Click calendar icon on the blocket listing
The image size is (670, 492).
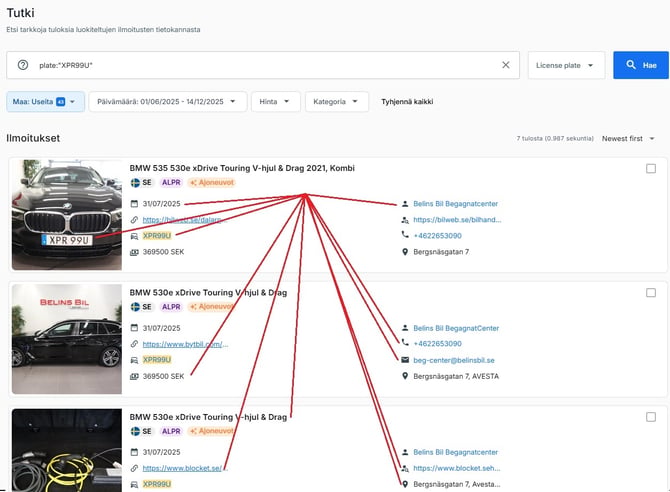pyautogui.click(x=134, y=452)
